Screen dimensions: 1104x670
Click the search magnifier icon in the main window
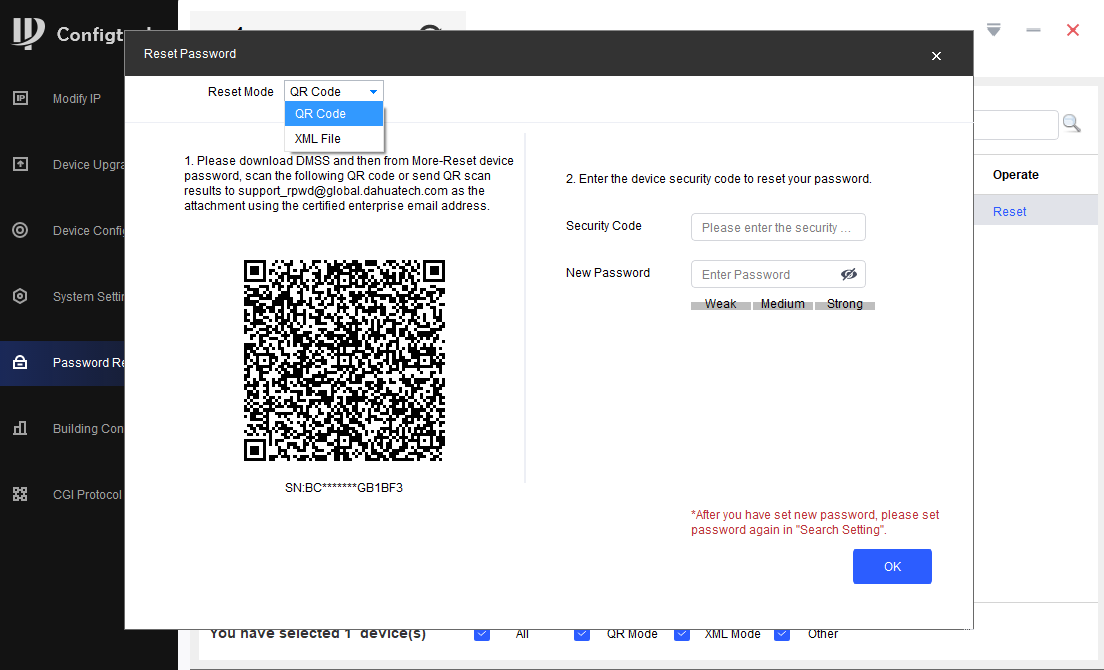[x=1072, y=124]
